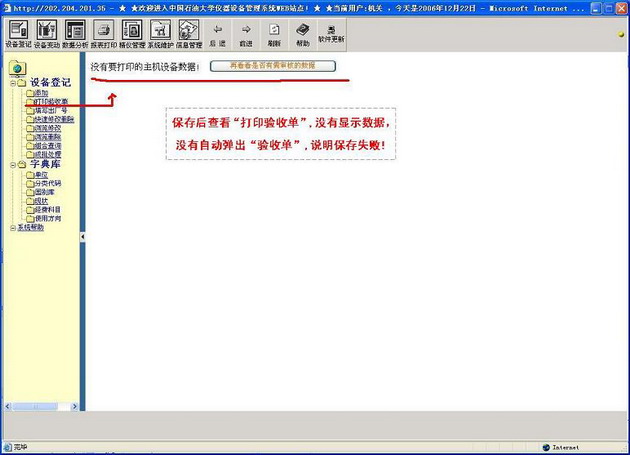
Task: Refresh the page with 刷新 icon
Action: tap(274, 31)
